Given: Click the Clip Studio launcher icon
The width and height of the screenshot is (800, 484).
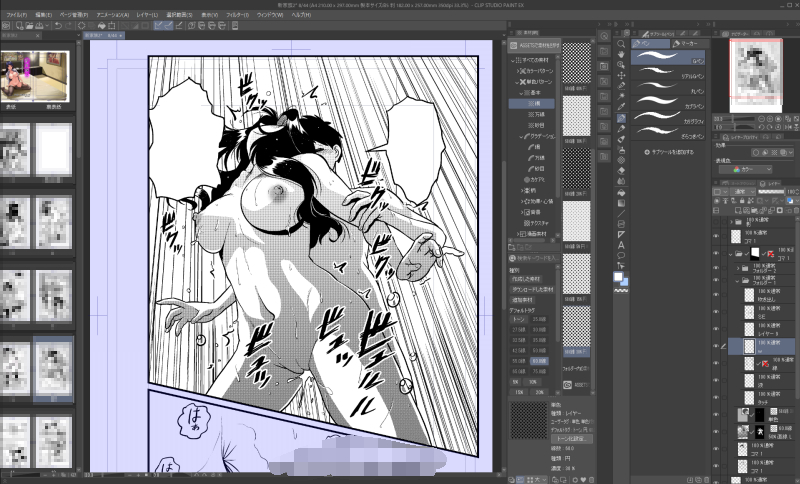Looking at the screenshot, I should pyautogui.click(x=6, y=26).
